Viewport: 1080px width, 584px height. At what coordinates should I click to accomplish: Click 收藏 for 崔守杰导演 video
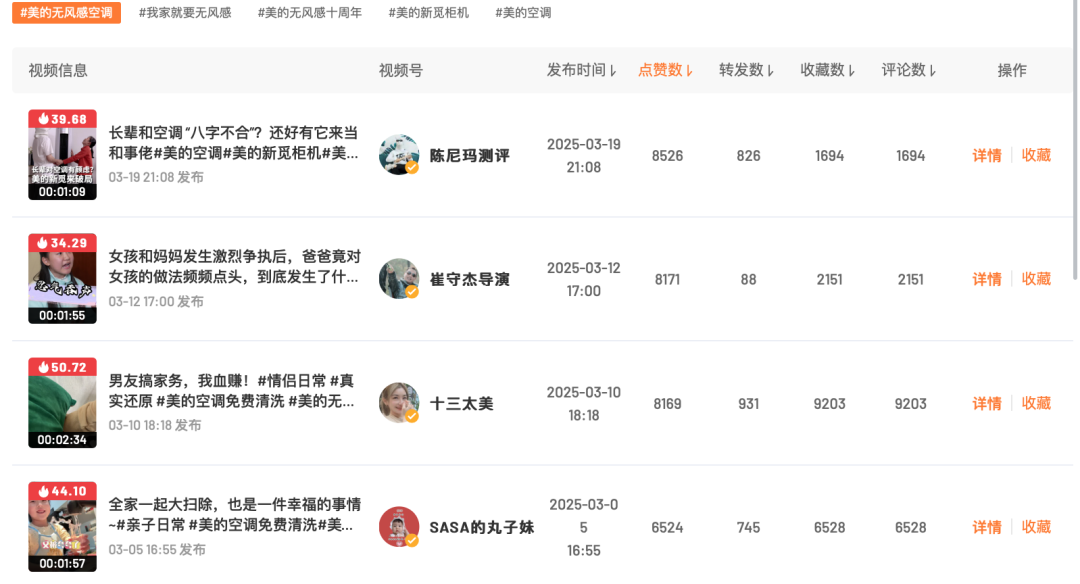point(1036,279)
